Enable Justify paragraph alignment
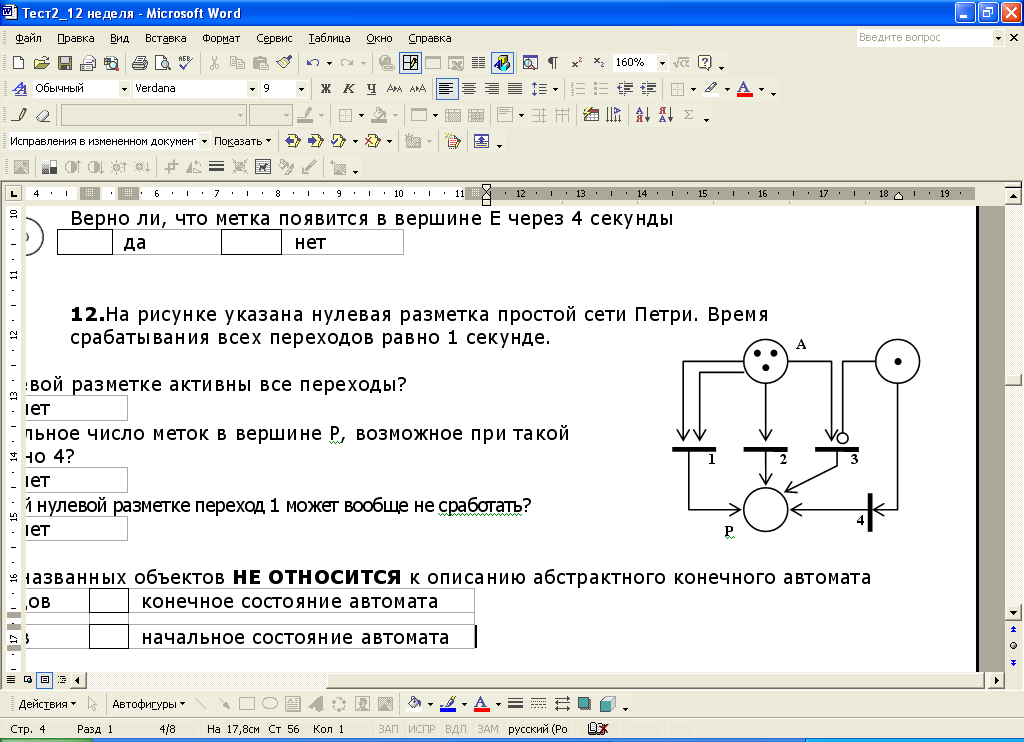This screenshot has height=742, width=1024. [515, 89]
